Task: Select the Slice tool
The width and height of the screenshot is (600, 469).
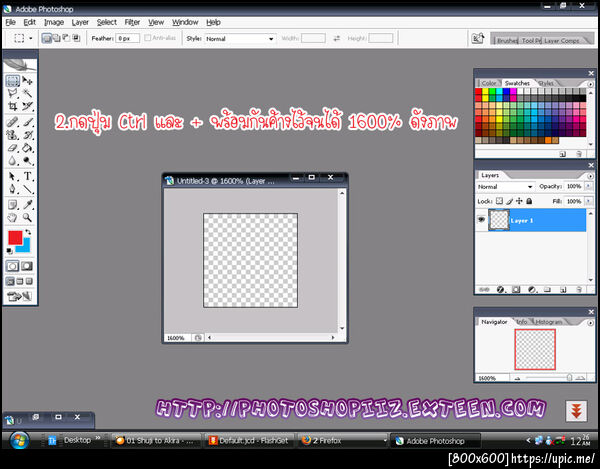Action: [27, 106]
